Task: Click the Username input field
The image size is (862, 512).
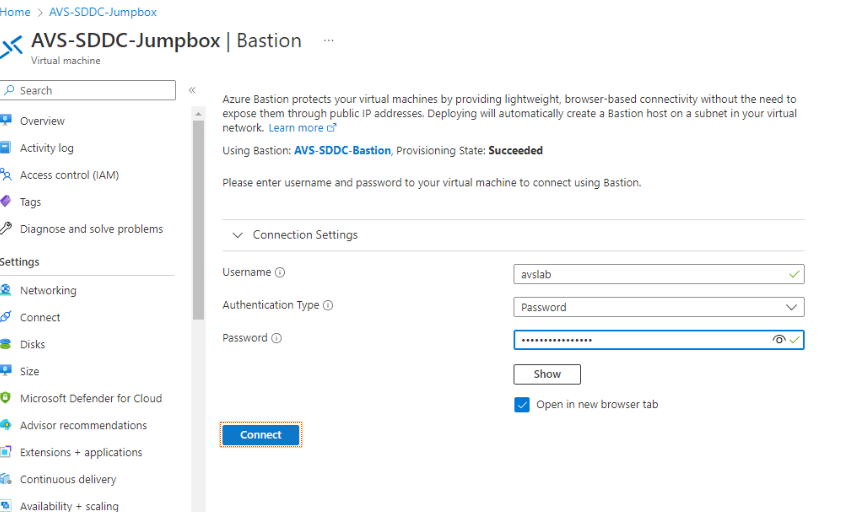Action: [650, 274]
